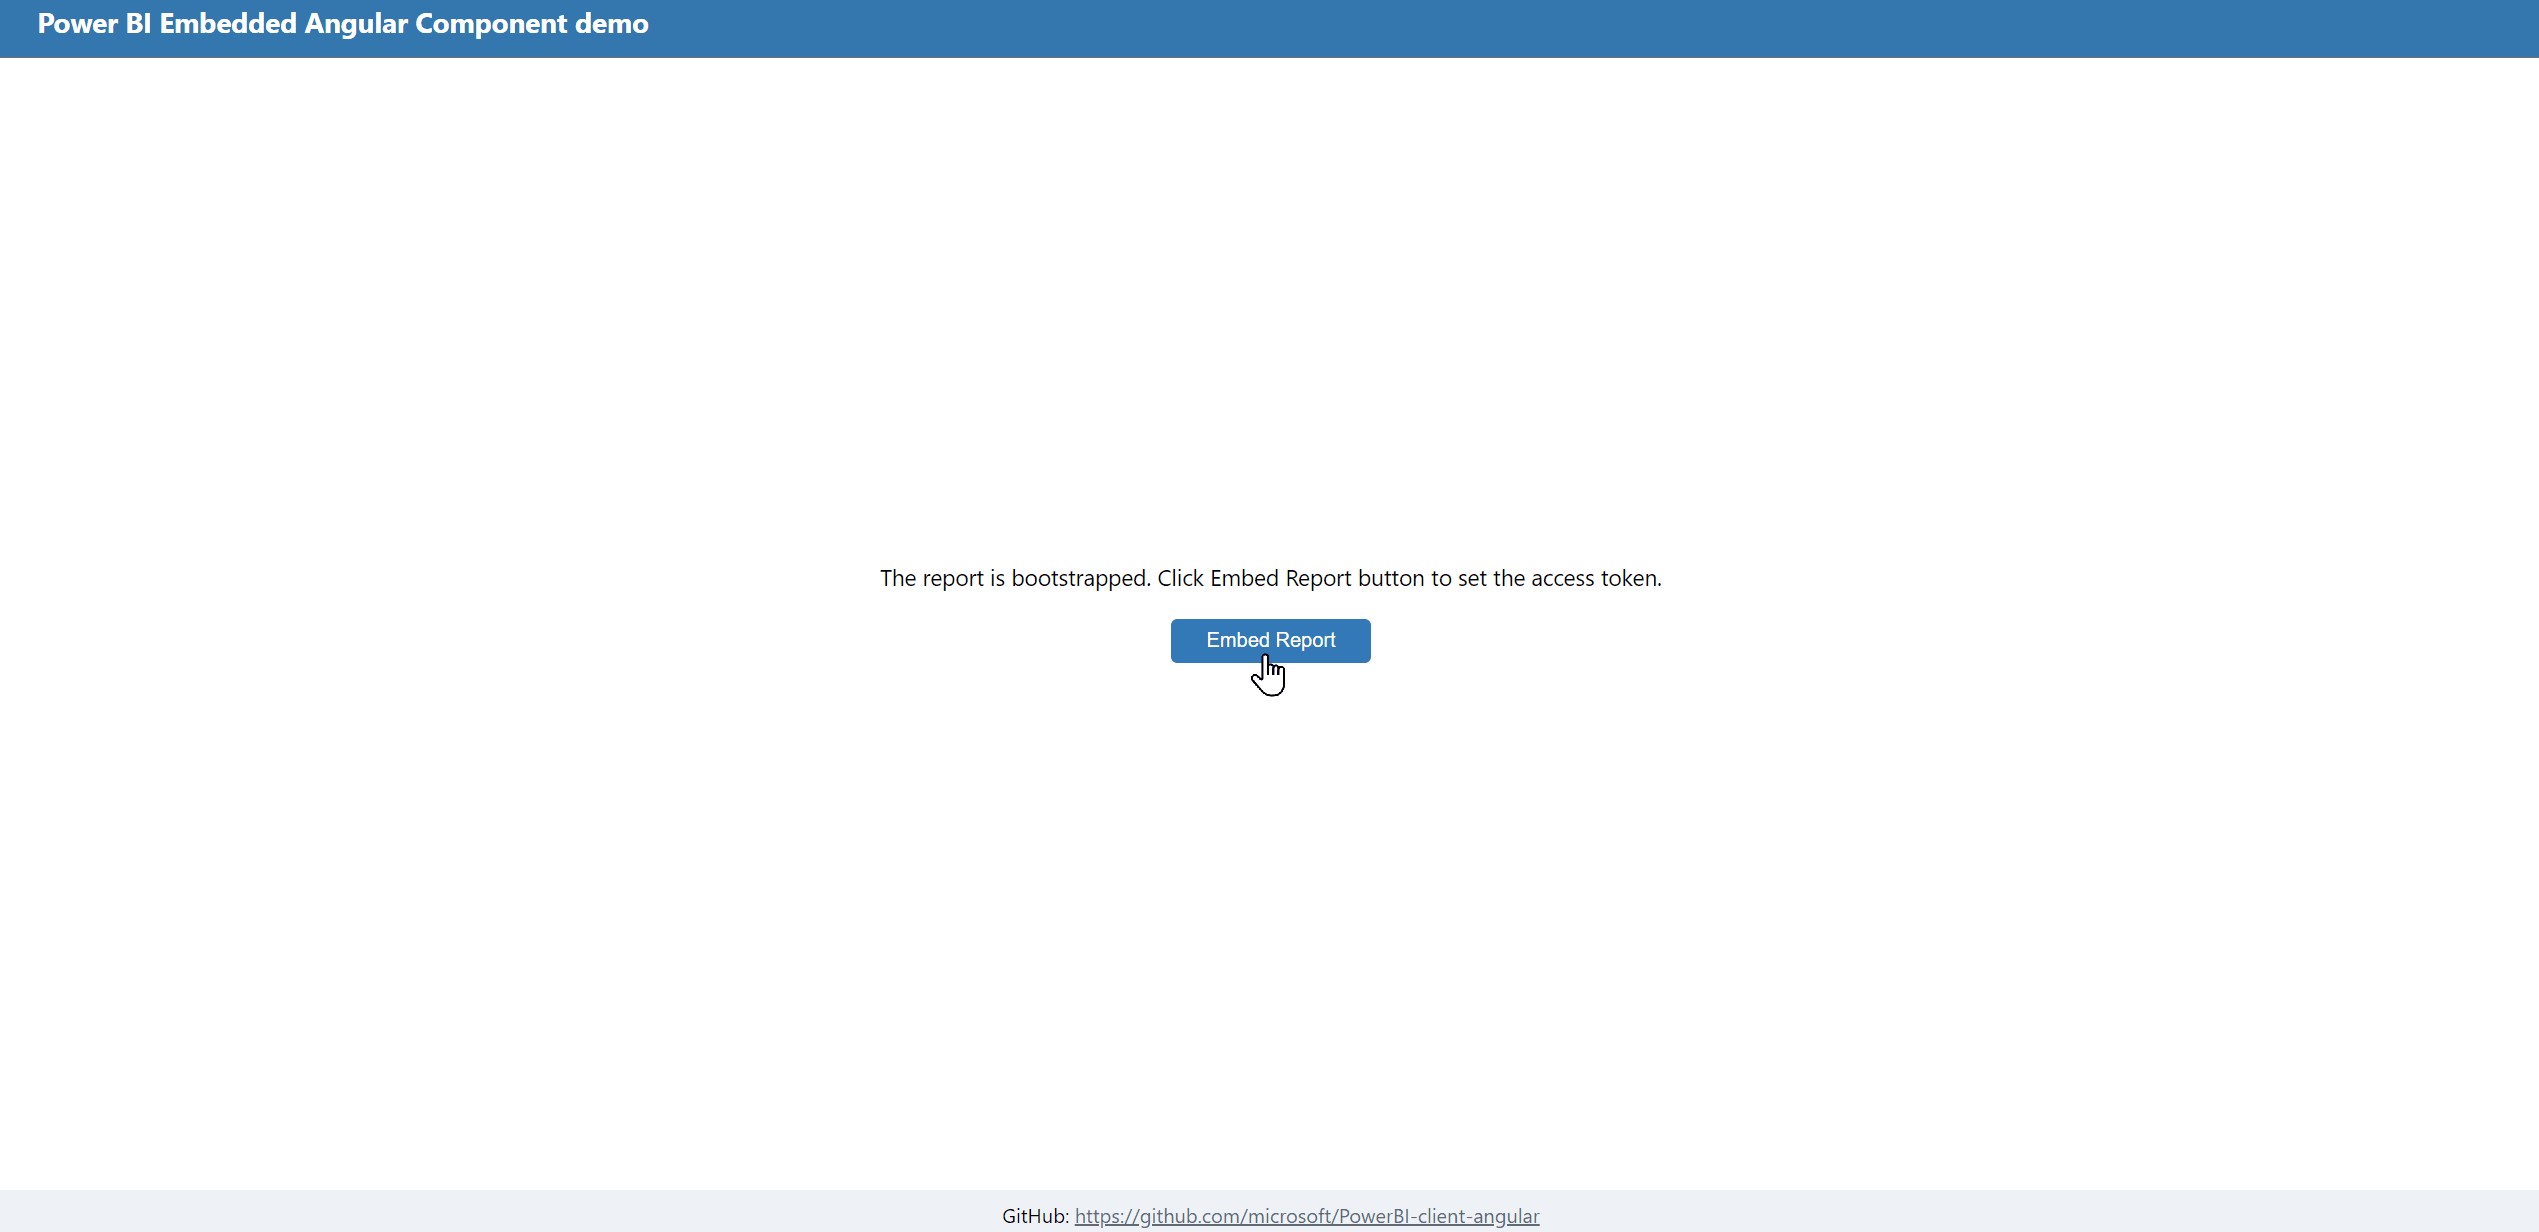
Task: Click 'The report is bootstrapped' sentence
Action: click(x=1014, y=578)
